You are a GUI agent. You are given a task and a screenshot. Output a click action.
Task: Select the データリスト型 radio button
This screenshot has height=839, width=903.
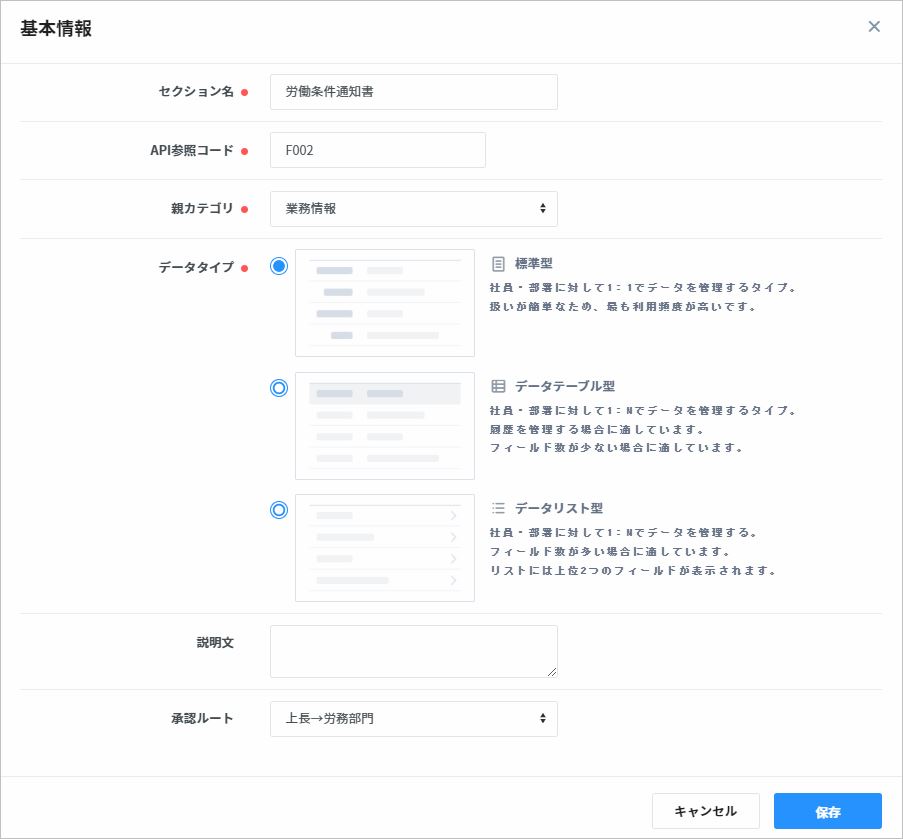tap(279, 510)
